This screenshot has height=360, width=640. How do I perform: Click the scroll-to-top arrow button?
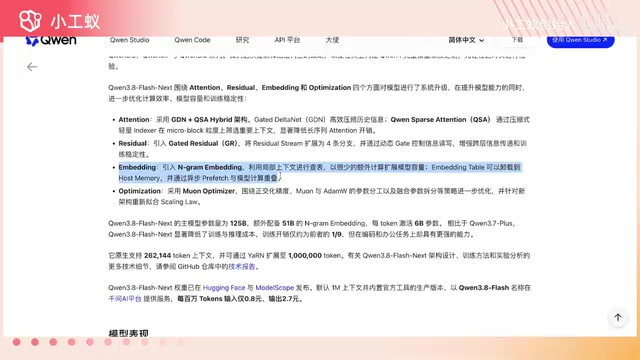[618, 318]
